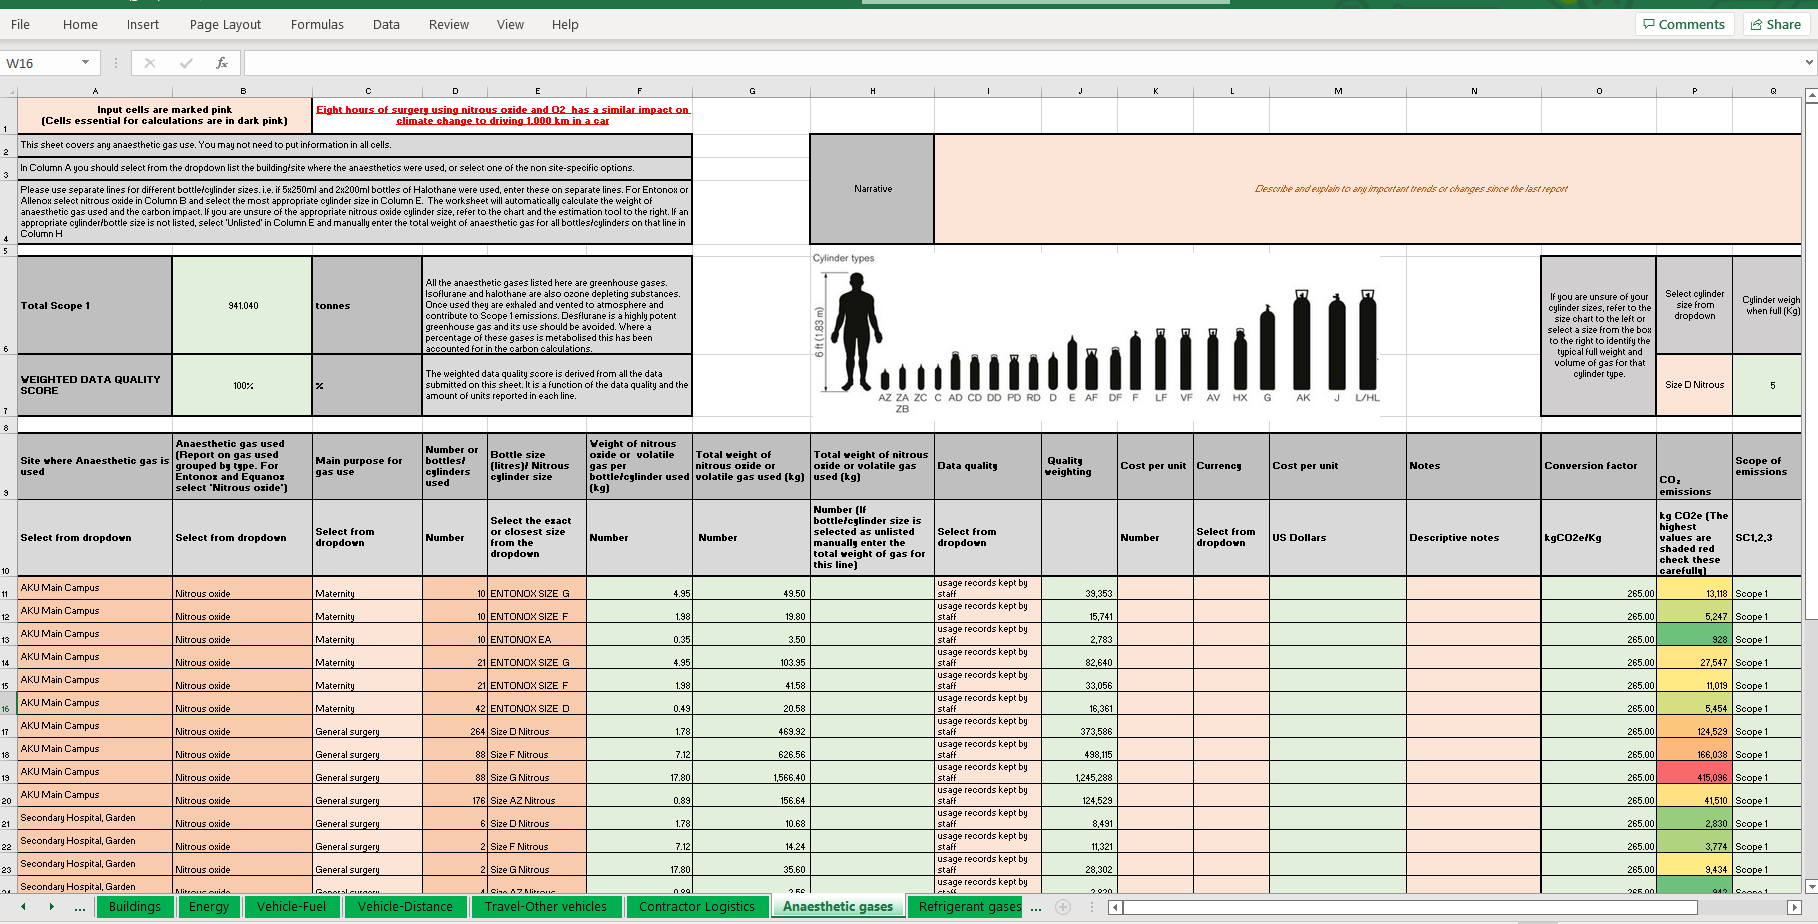Select column header P
1818x924 pixels.
click(1694, 91)
